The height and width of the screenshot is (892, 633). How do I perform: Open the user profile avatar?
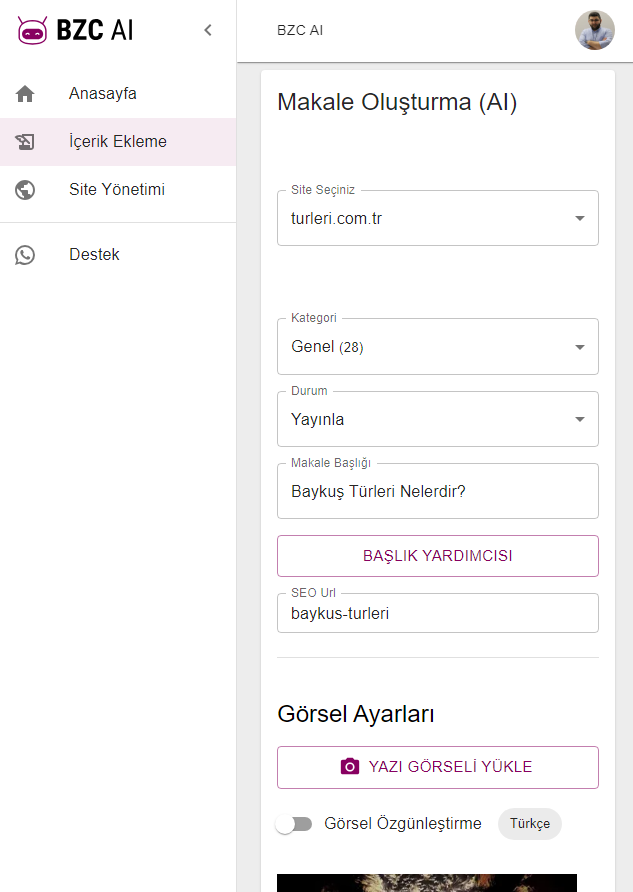(x=594, y=30)
